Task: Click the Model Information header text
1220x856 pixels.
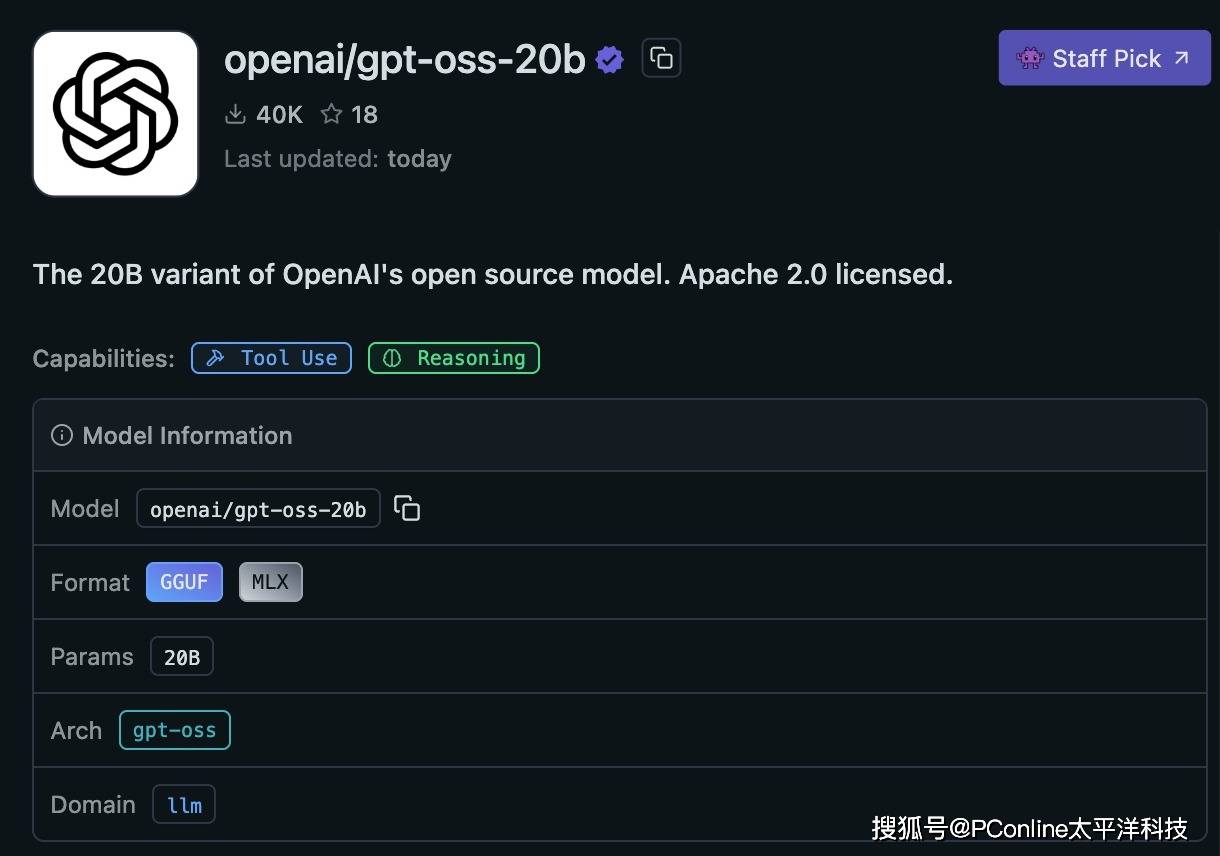Action: coord(188,435)
